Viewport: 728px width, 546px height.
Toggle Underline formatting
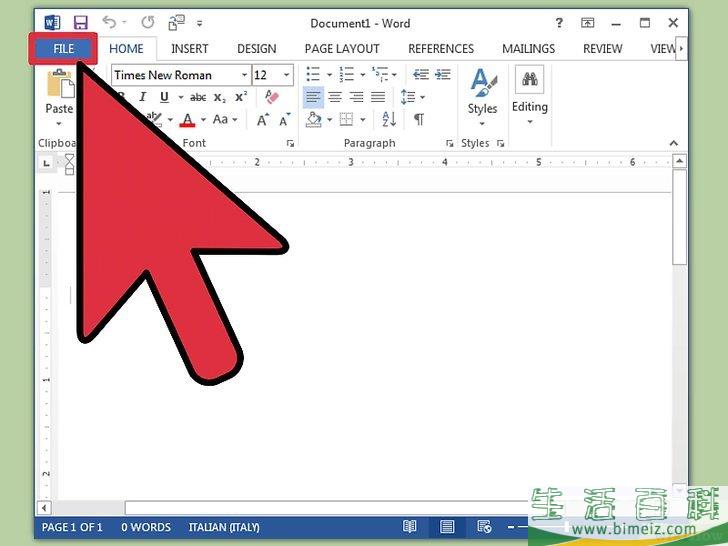click(164, 97)
